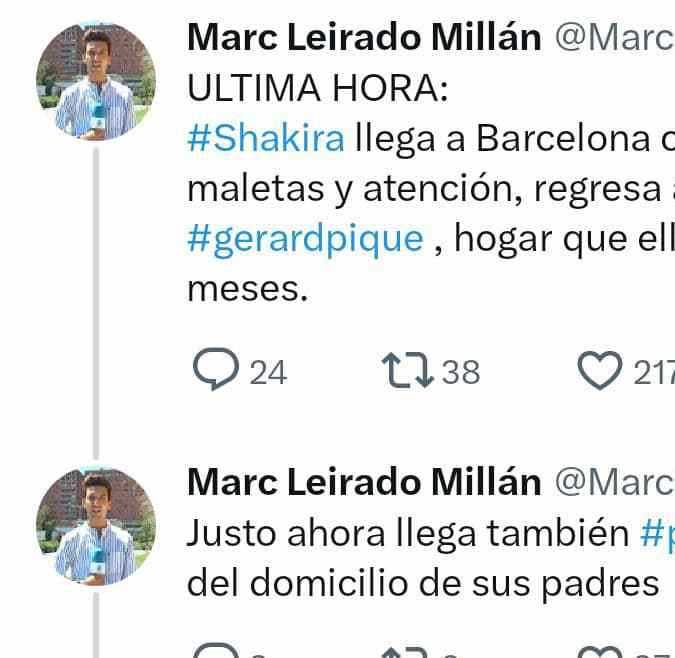The height and width of the screenshot is (658, 675).
Task: Click the reply icon on the ULTIMA HORA tweet
Action: 213,372
